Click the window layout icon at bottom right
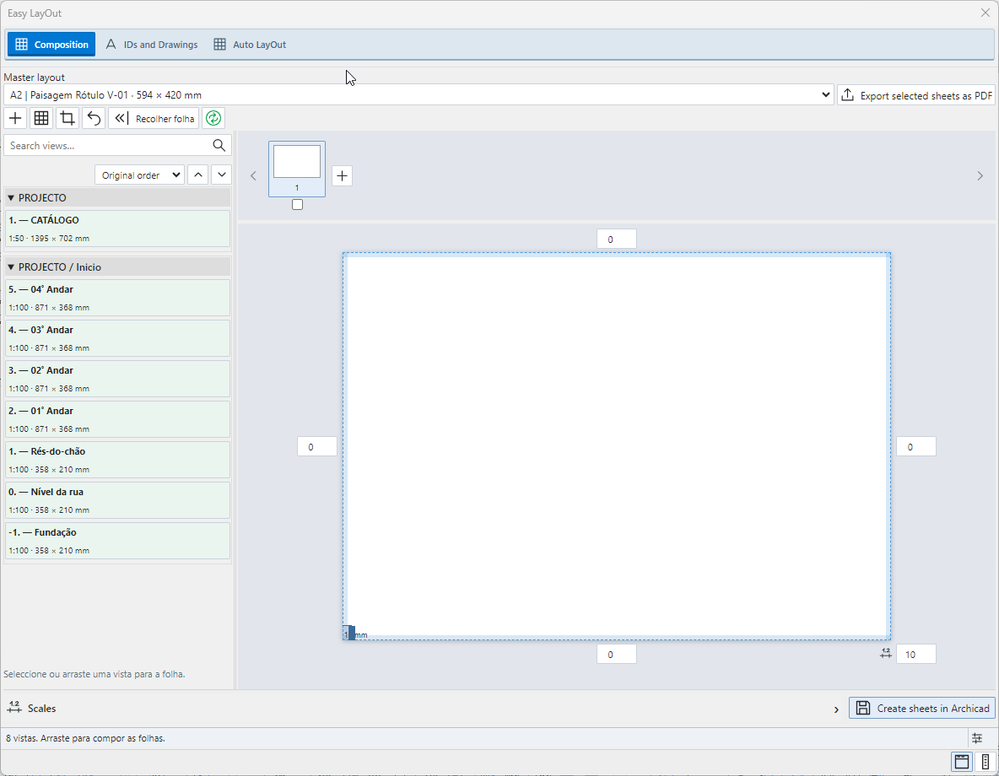Image resolution: width=999 pixels, height=776 pixels. point(962,761)
